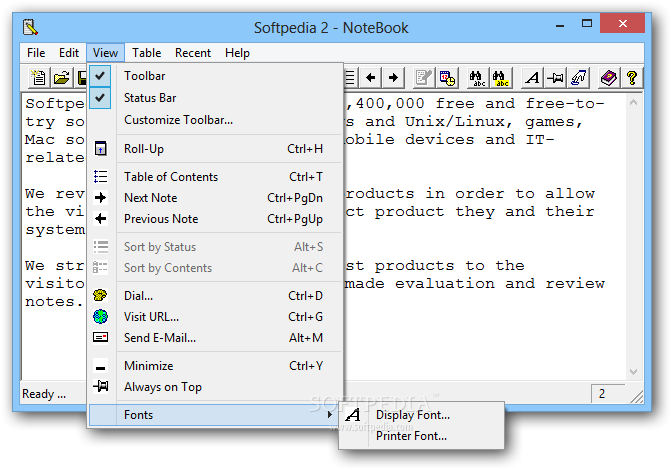Viewport: 672px width, 470px height.
Task: Open the Recent menu
Action: click(193, 53)
